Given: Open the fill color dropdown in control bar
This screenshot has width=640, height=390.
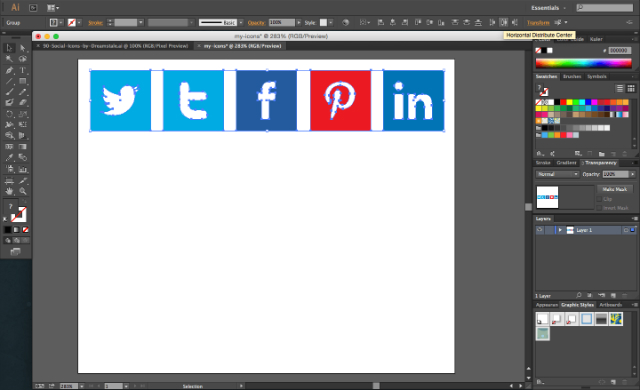Looking at the screenshot, I should [x=61, y=22].
